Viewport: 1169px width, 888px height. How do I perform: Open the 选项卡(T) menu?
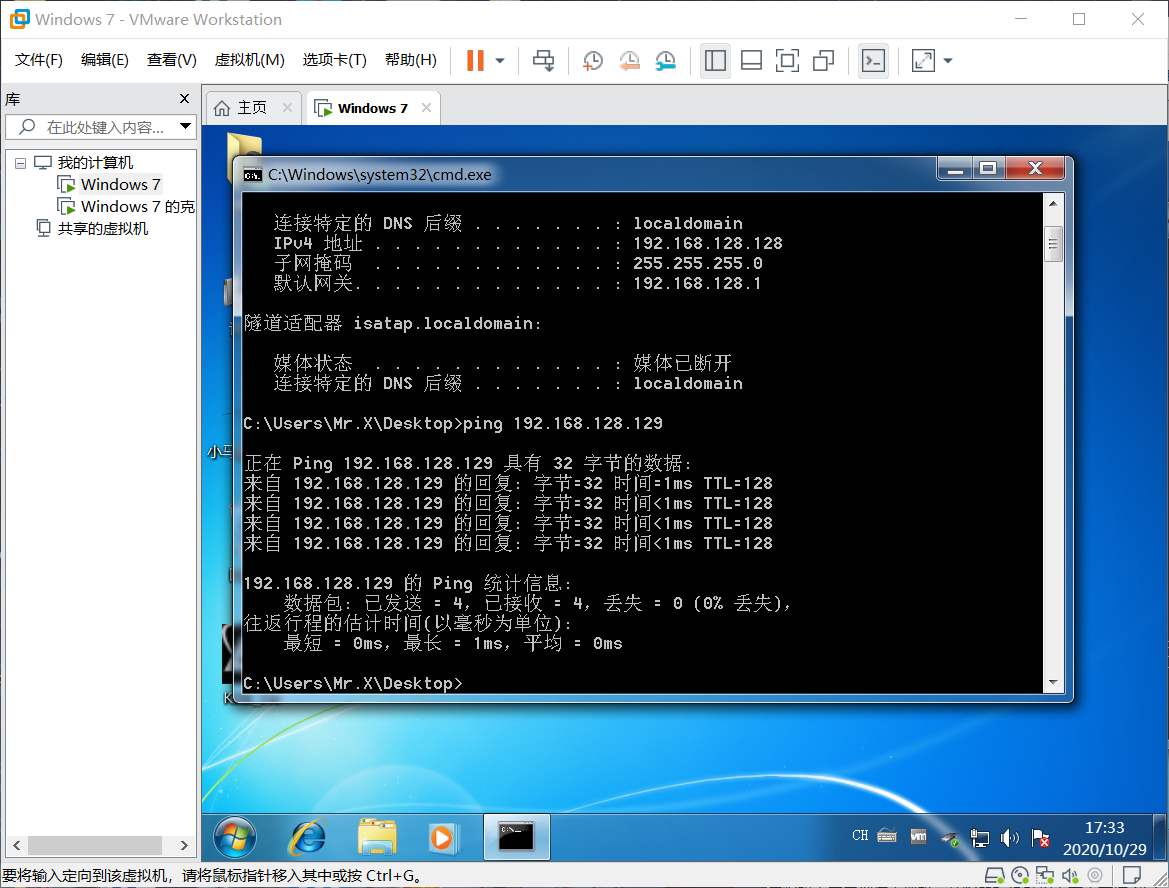[x=334, y=60]
